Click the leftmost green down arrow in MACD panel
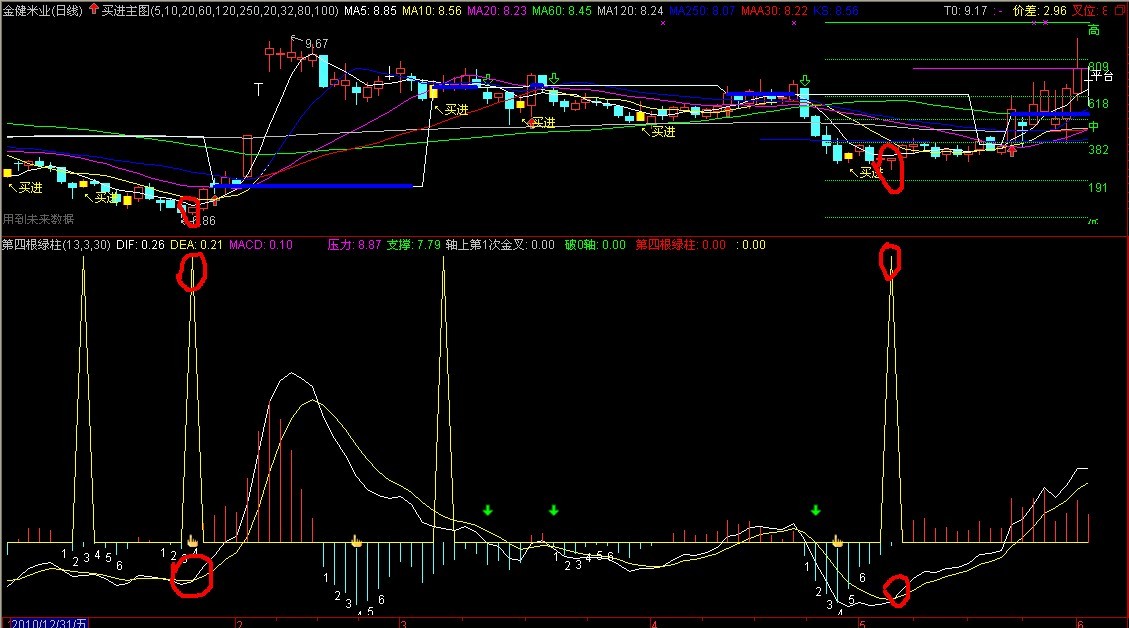The height and width of the screenshot is (628, 1129). point(487,510)
